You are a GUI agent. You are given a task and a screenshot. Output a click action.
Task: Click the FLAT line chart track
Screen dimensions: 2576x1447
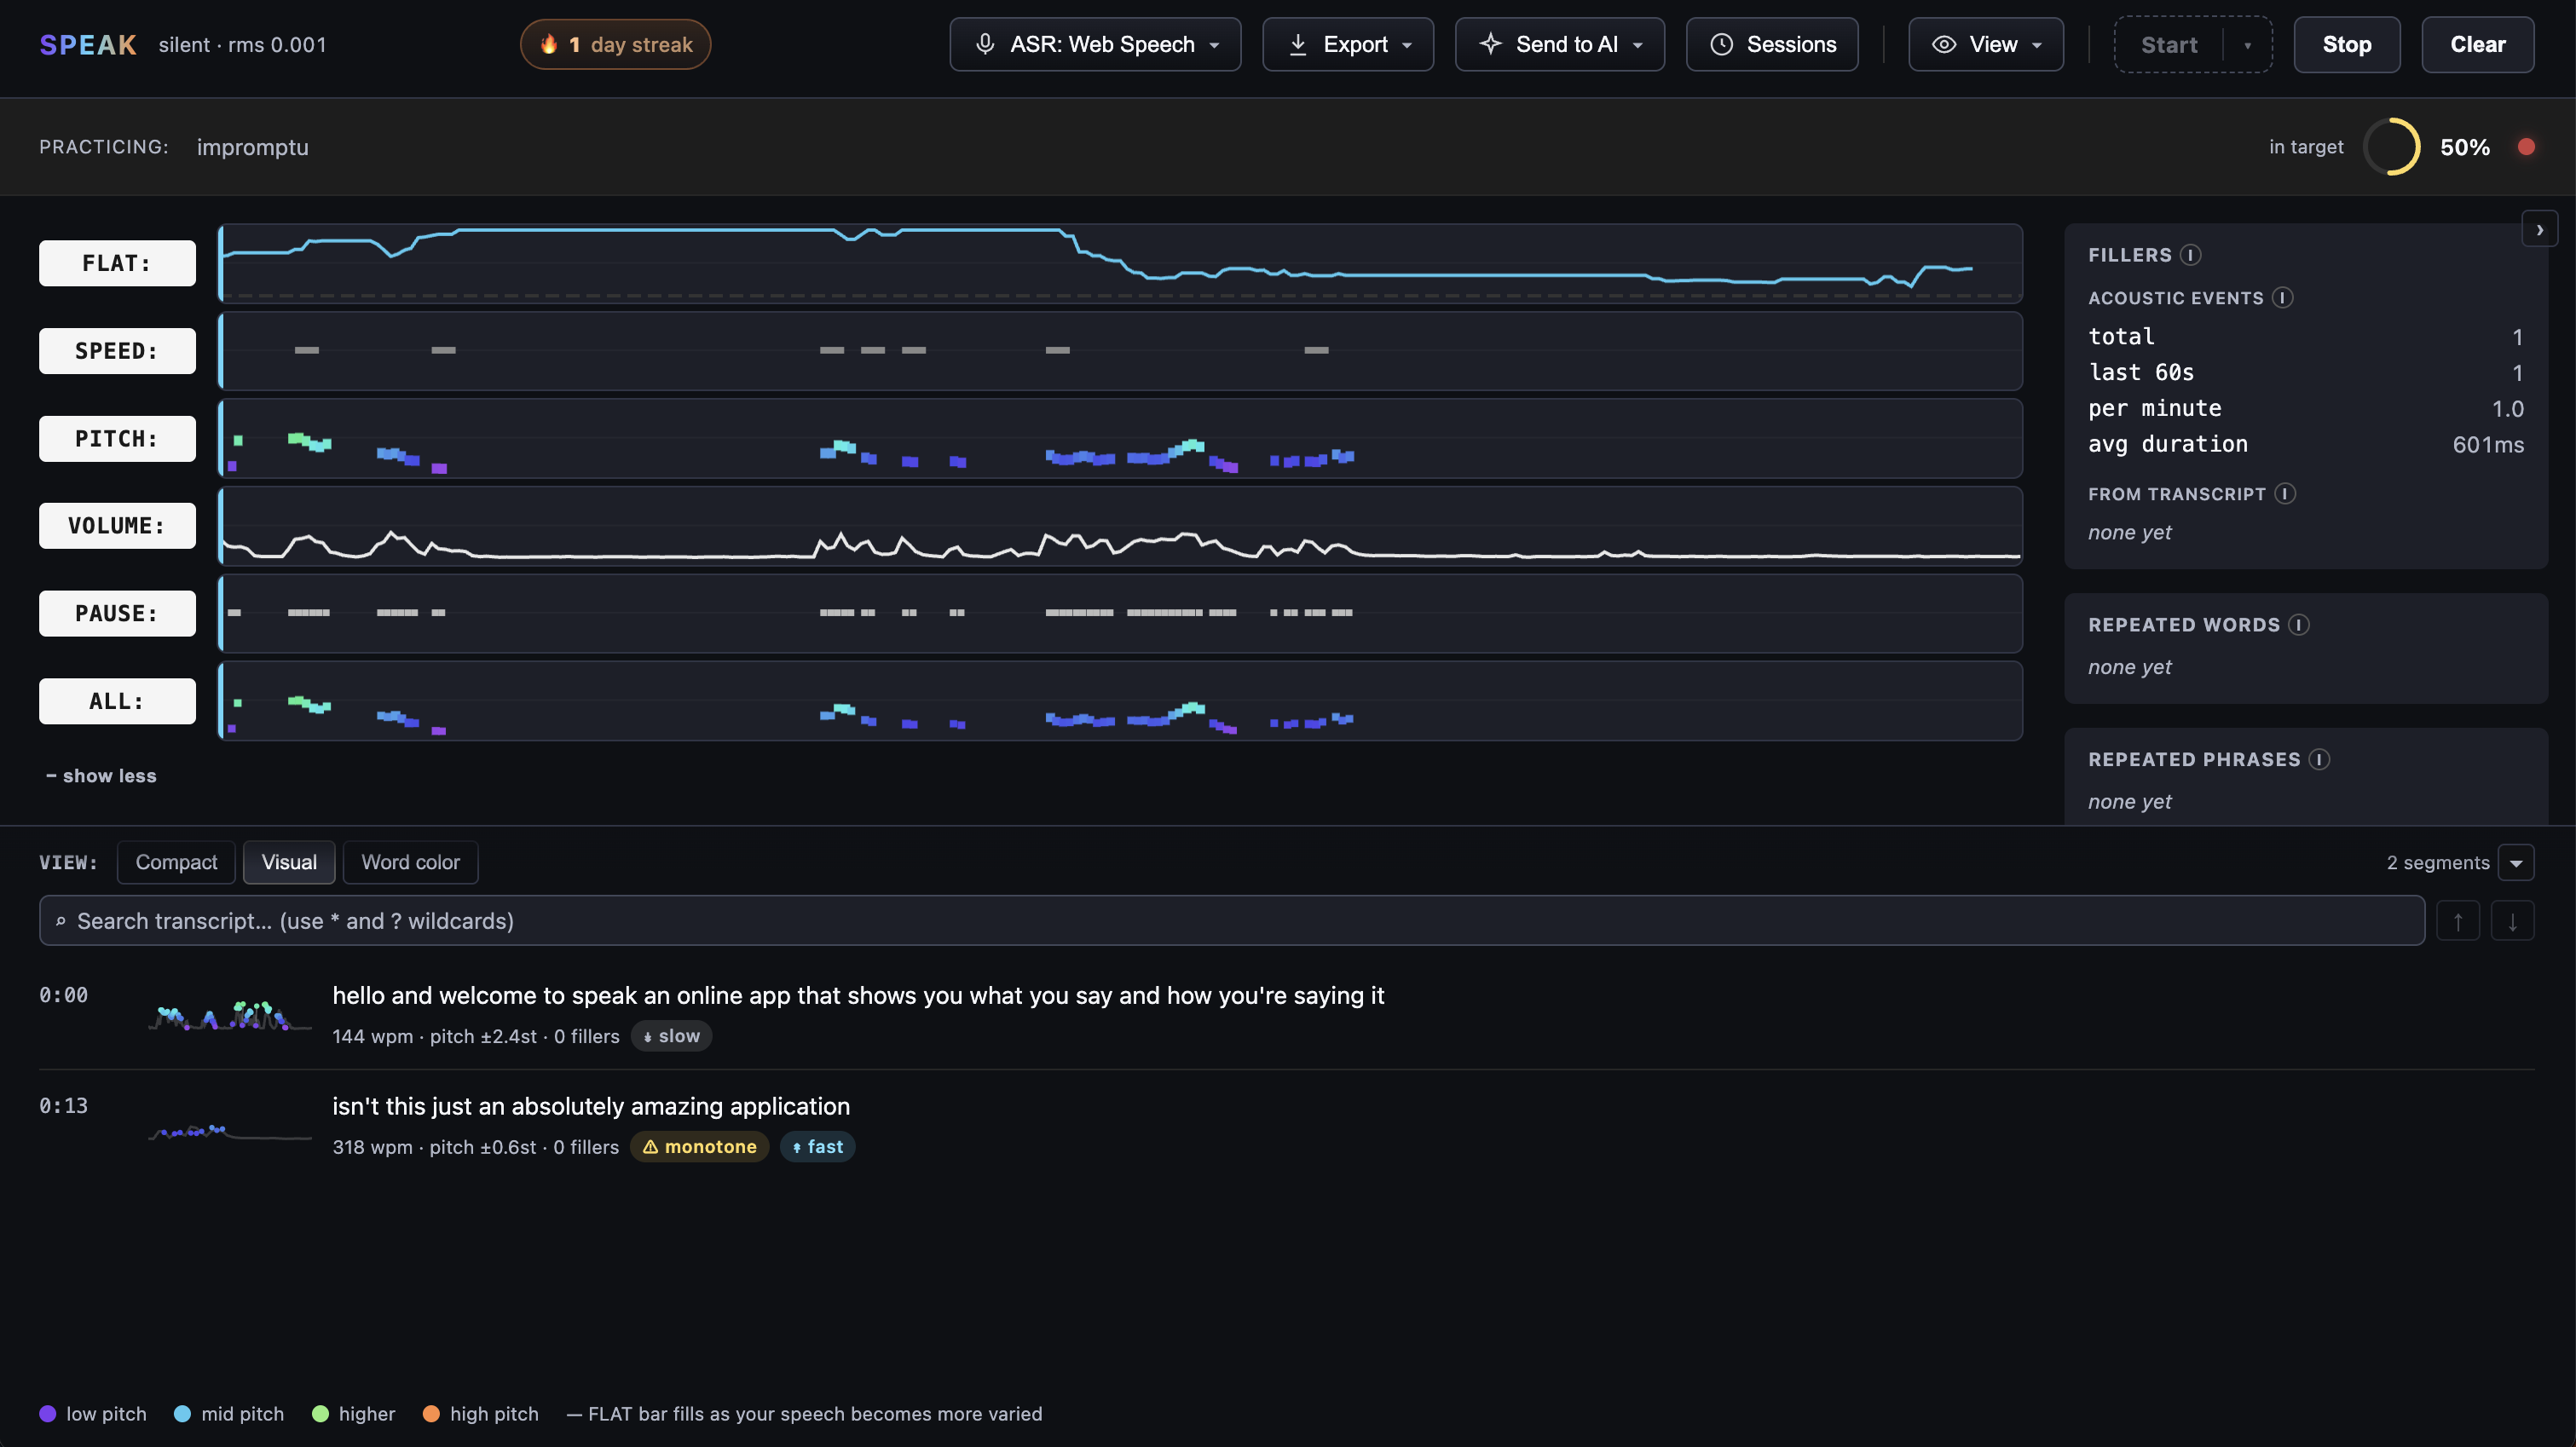1121,263
